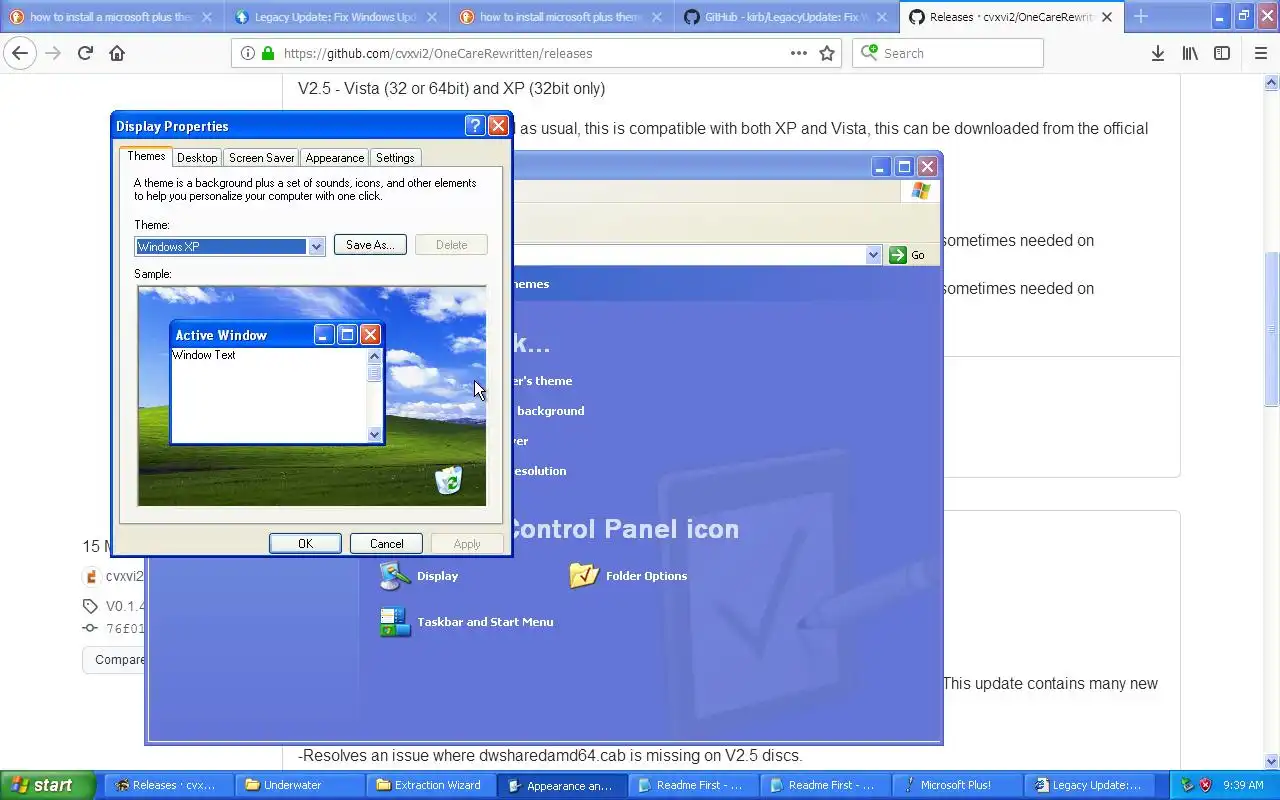
Task: Switch to Releases browser taskbar button
Action: click(170, 785)
